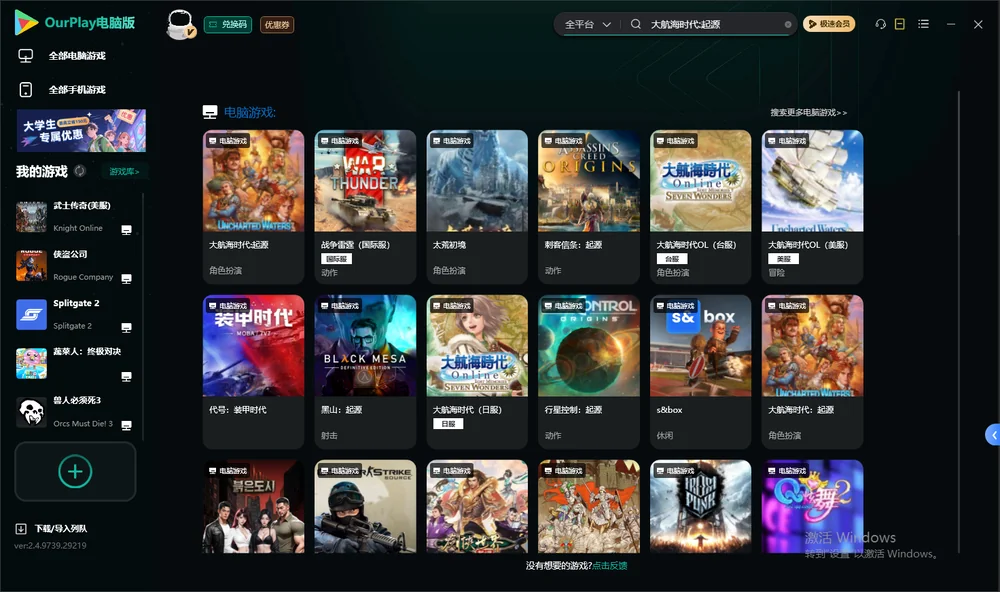Open the 太荒初境 game card
The width and height of the screenshot is (1000, 592).
point(477,207)
